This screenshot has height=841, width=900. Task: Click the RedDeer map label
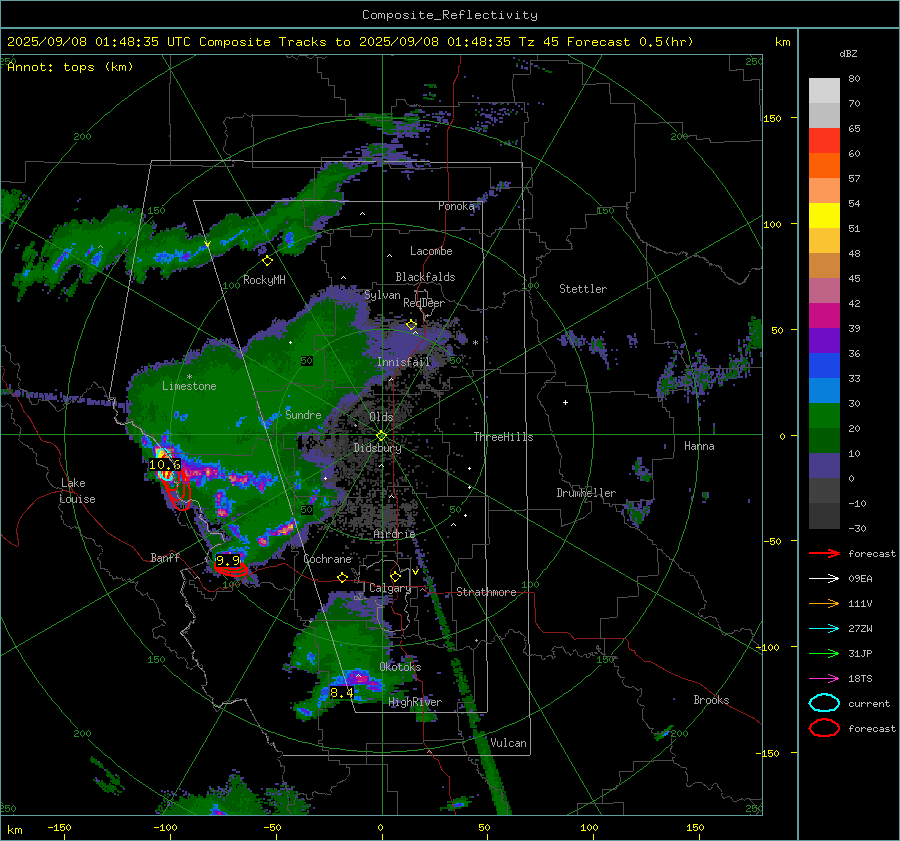(x=424, y=303)
